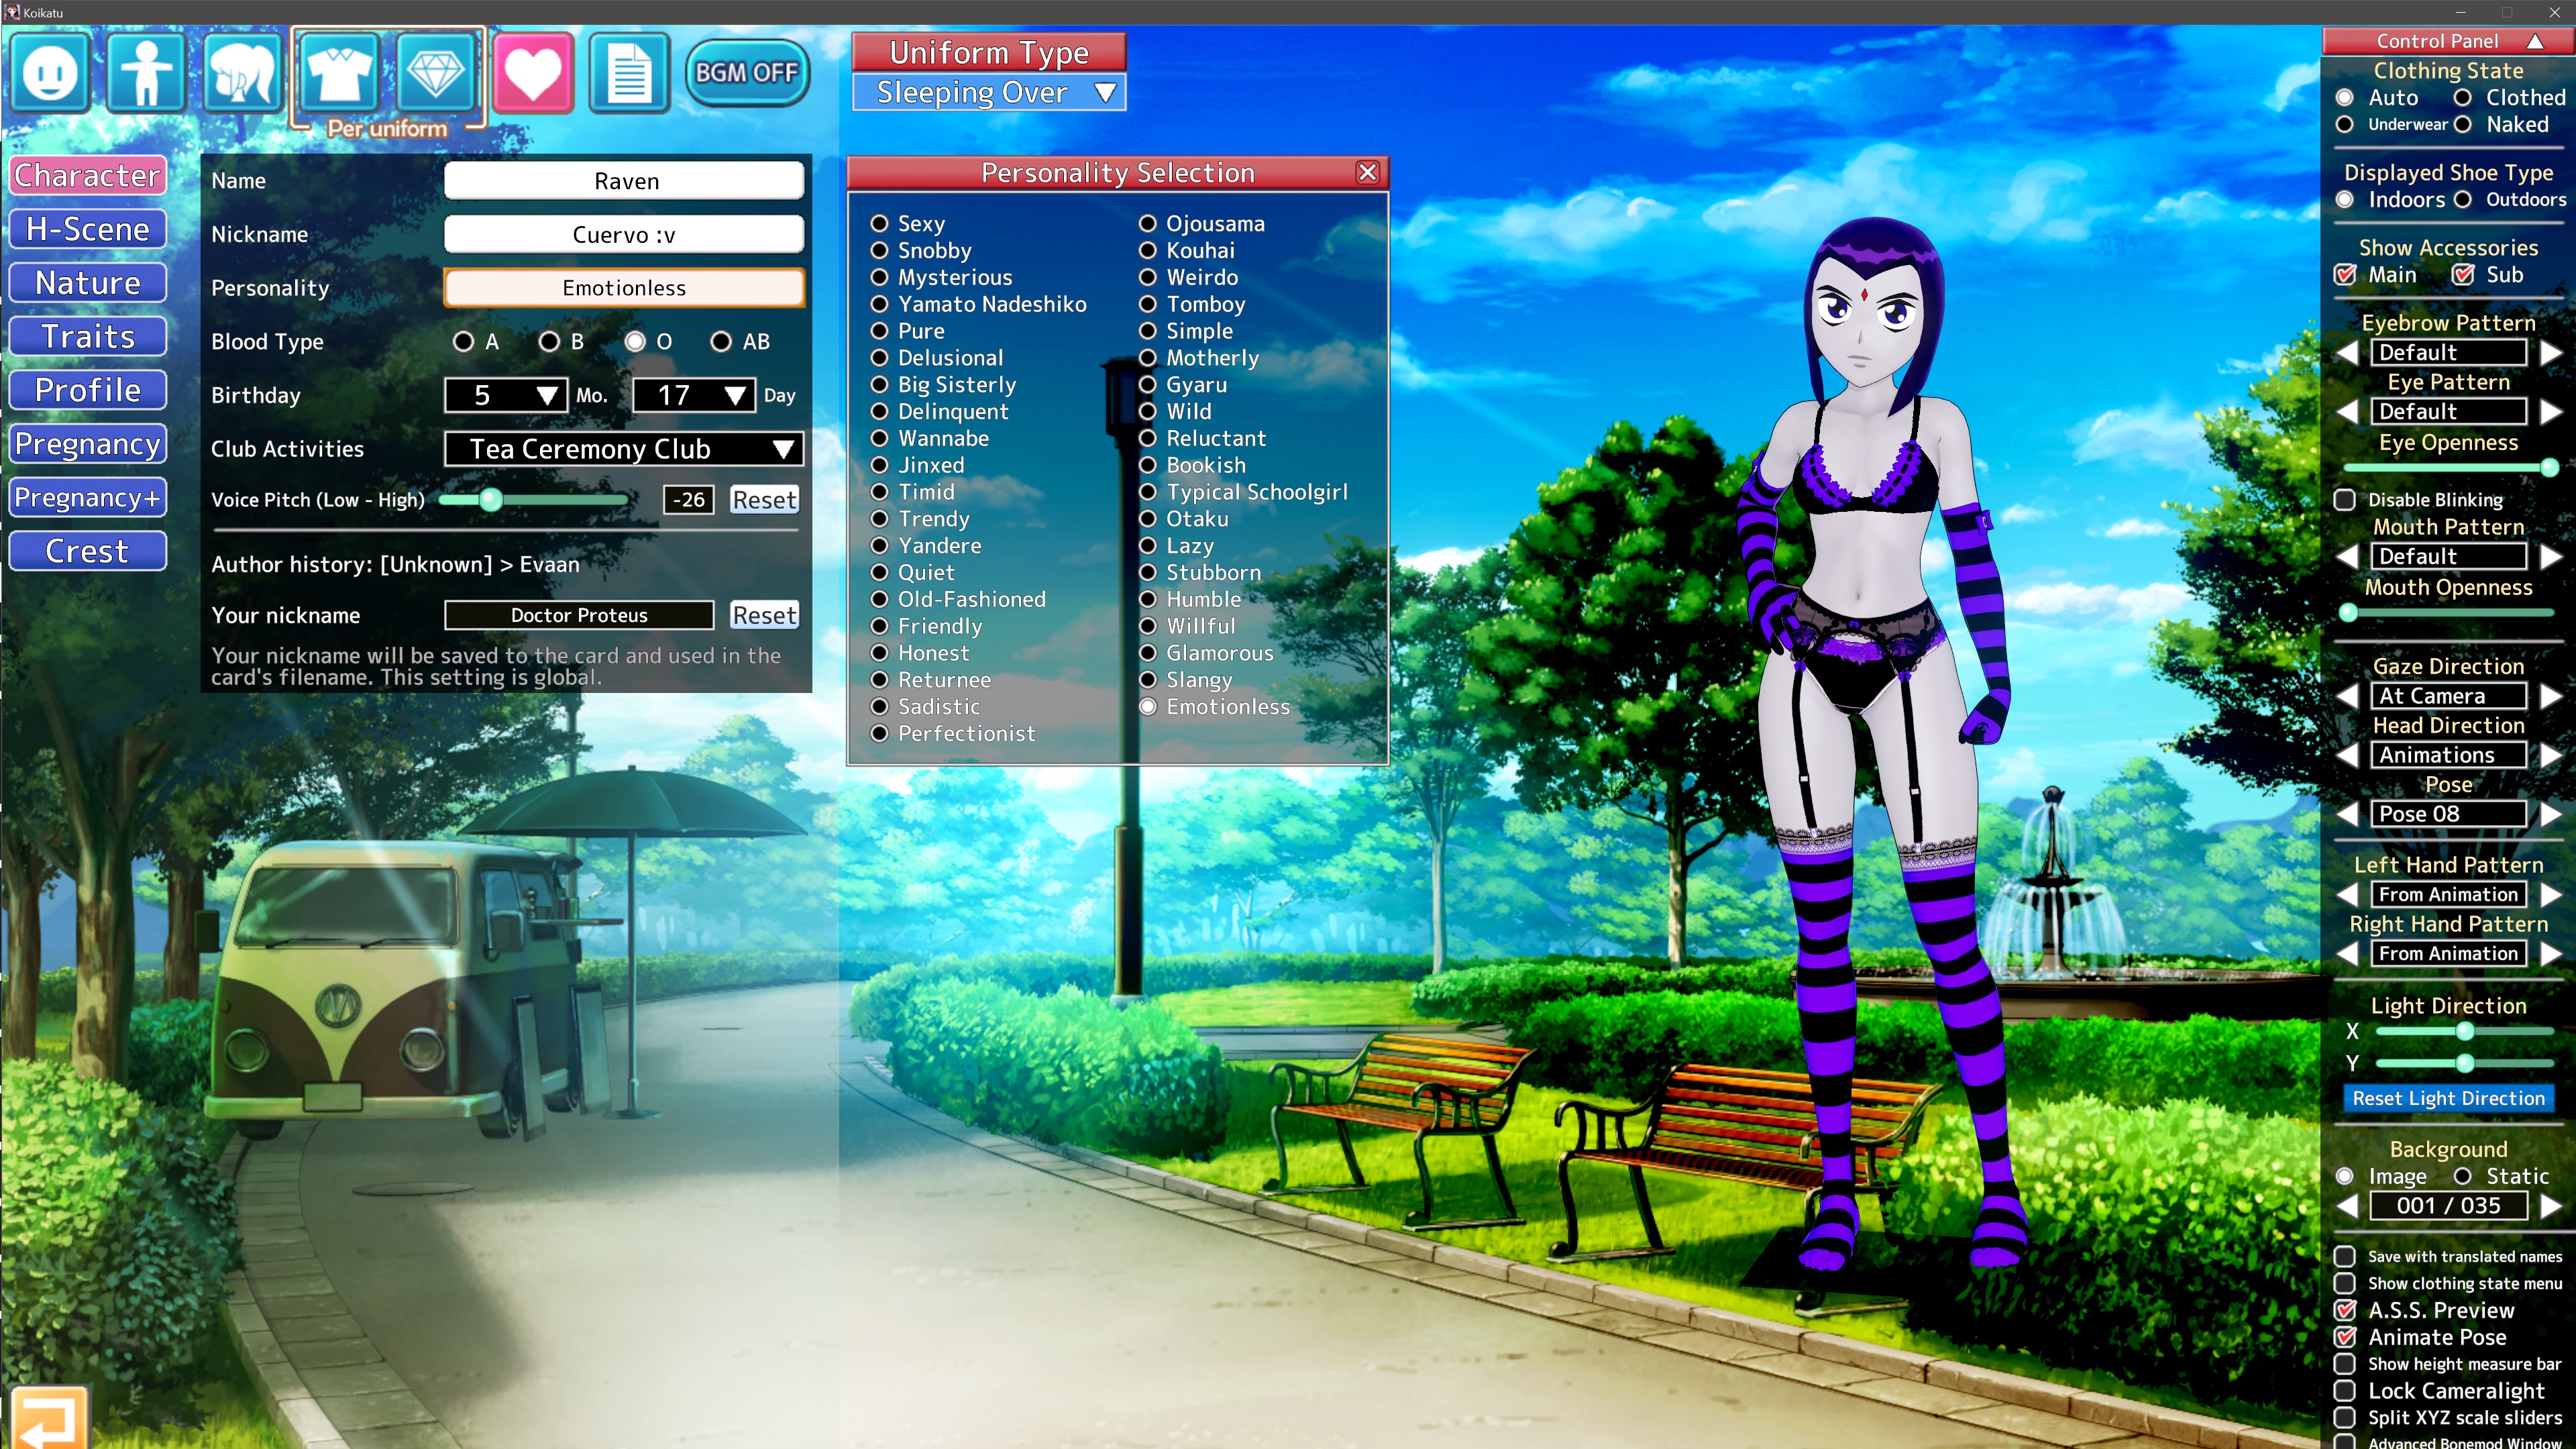Open the Traits tab

pyautogui.click(x=87, y=336)
